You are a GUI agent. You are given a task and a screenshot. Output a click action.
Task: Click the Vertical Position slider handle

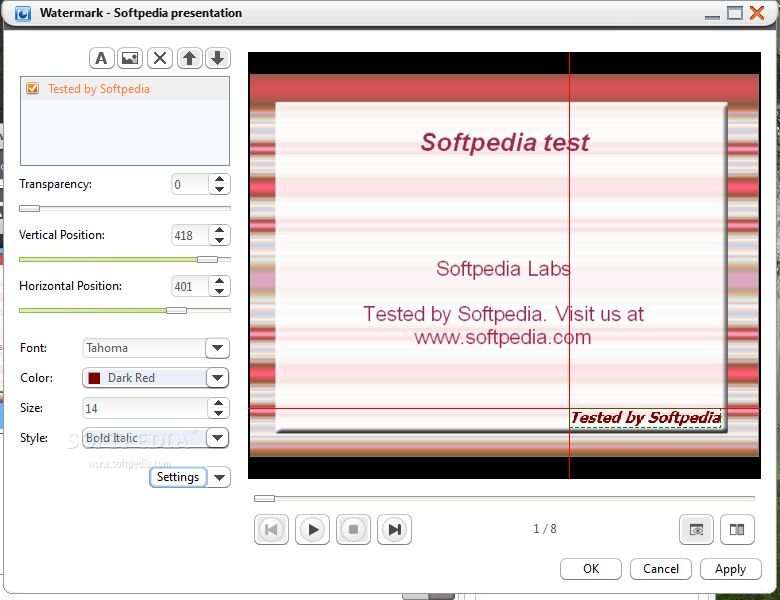coord(207,259)
